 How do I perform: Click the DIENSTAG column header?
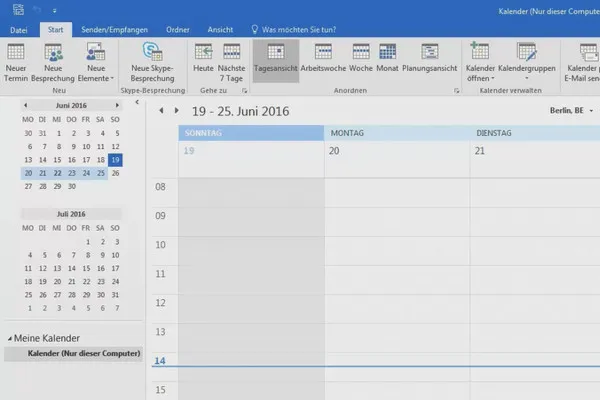[x=535, y=133]
